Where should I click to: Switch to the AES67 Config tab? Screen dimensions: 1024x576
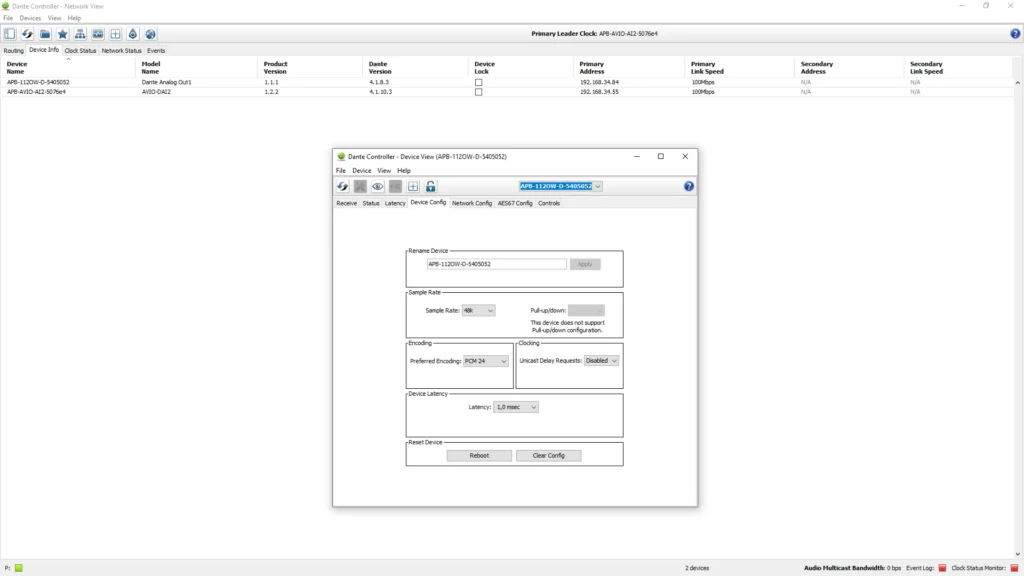(x=515, y=203)
